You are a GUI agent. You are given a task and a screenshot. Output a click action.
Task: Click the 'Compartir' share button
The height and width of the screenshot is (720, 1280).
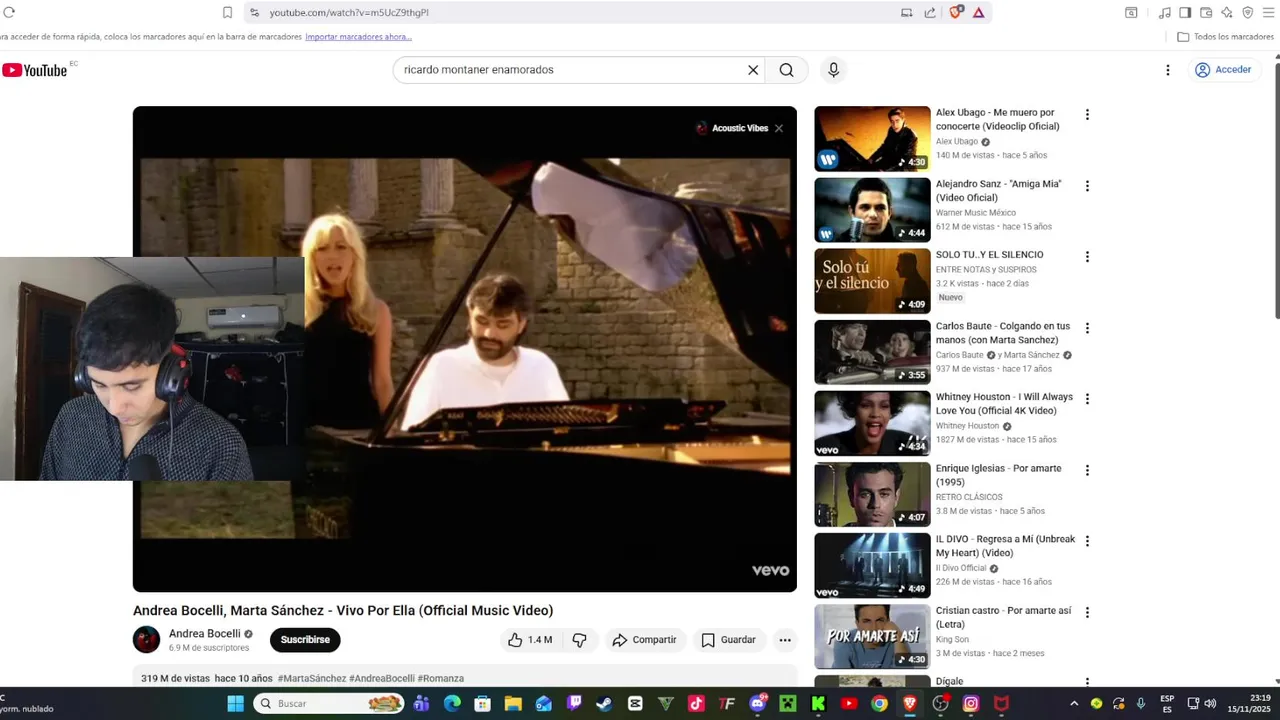tap(644, 640)
